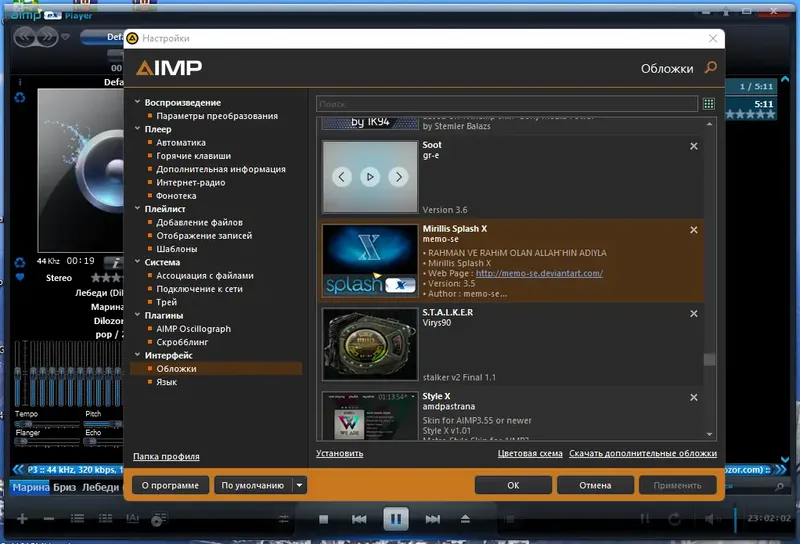800x544 pixels.
Task: Select Трей in settings tree
Action: click(x=166, y=302)
